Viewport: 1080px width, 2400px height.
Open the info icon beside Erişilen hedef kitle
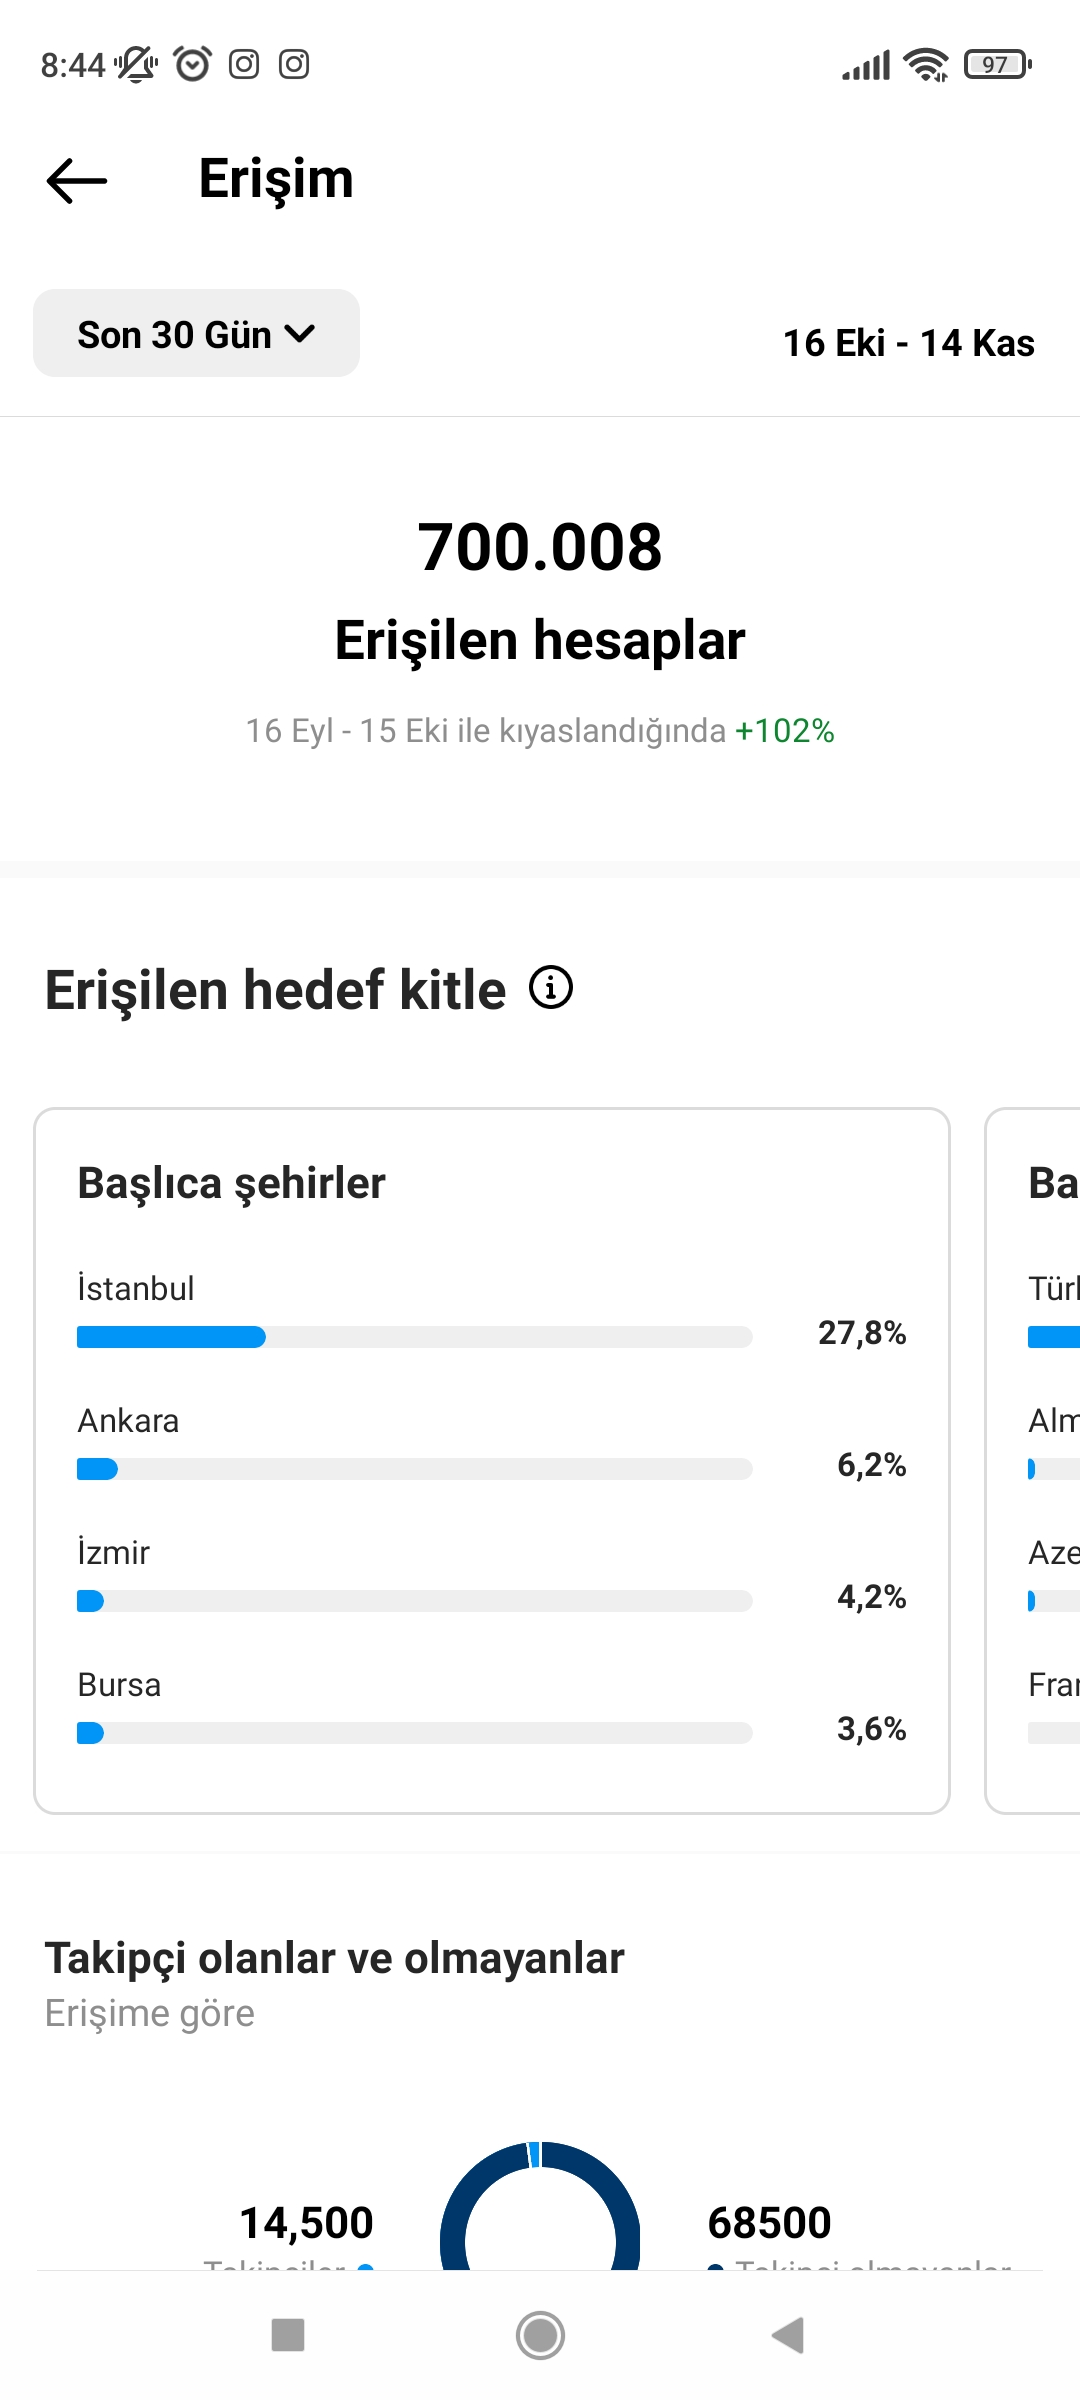551,988
